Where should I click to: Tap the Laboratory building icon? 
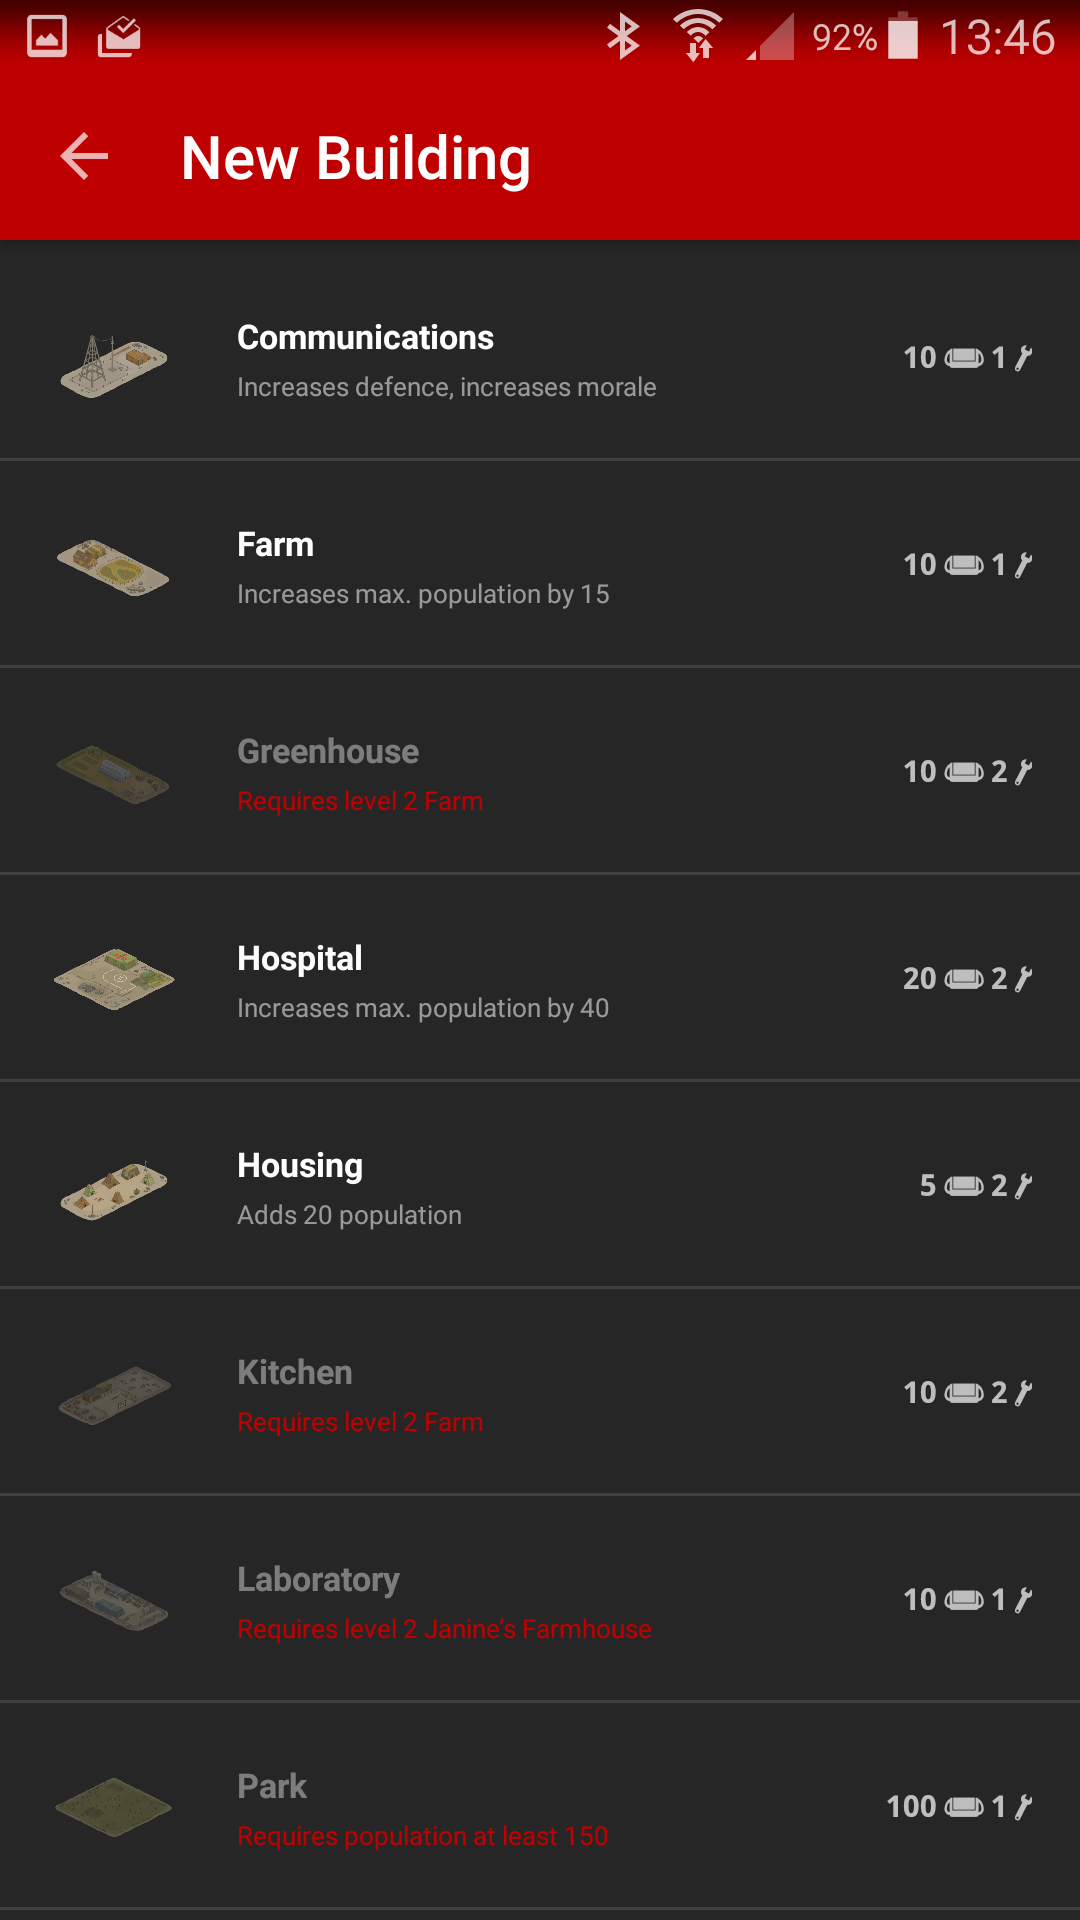(x=113, y=1600)
